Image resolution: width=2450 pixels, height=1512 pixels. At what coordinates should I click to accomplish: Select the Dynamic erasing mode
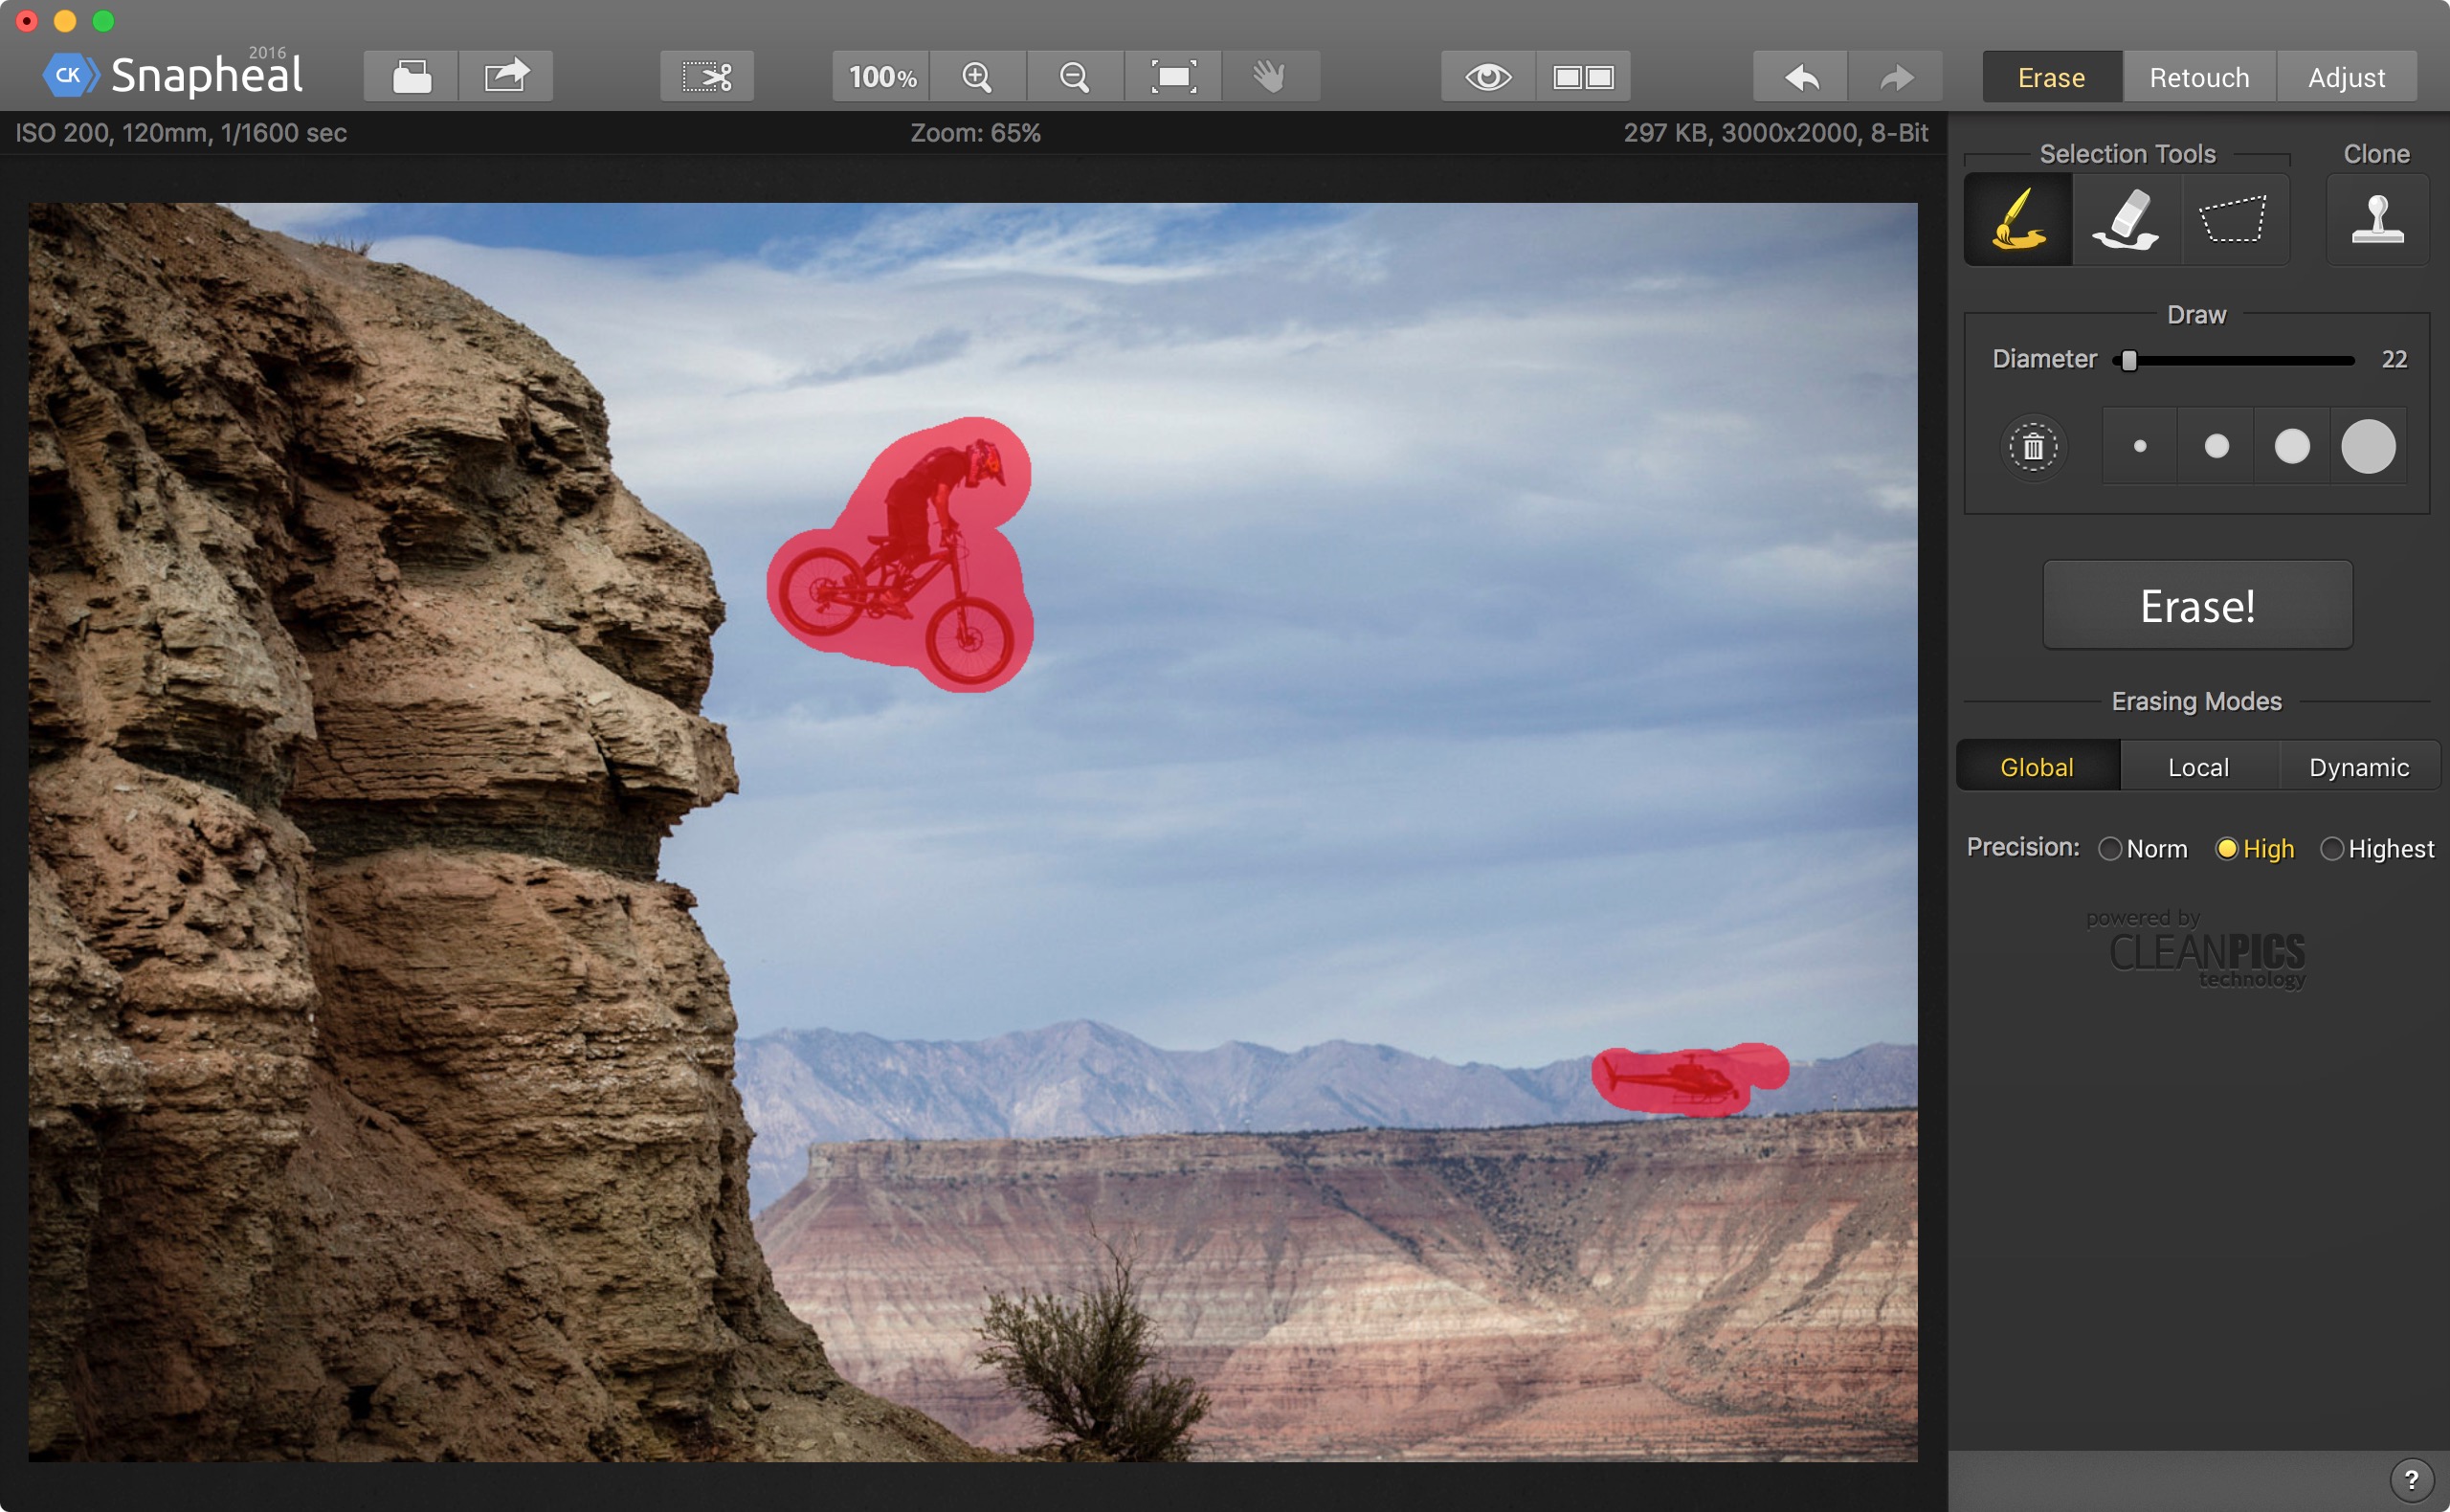(2357, 767)
